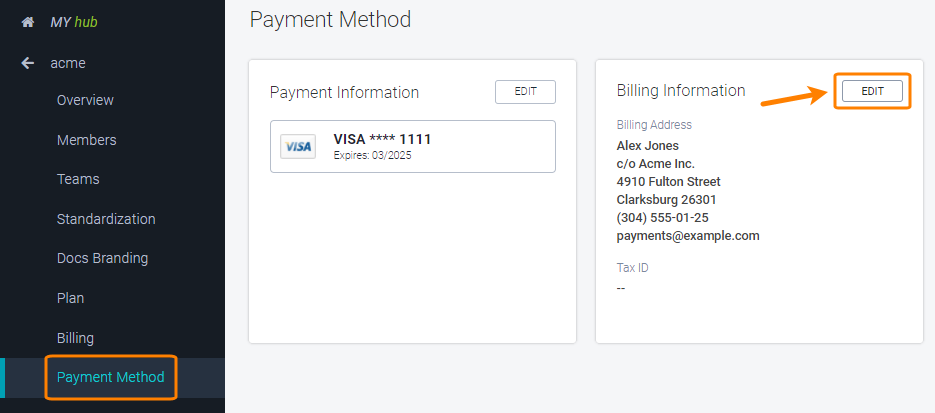Click the Tax ID field value
935x413 pixels.
621,288
